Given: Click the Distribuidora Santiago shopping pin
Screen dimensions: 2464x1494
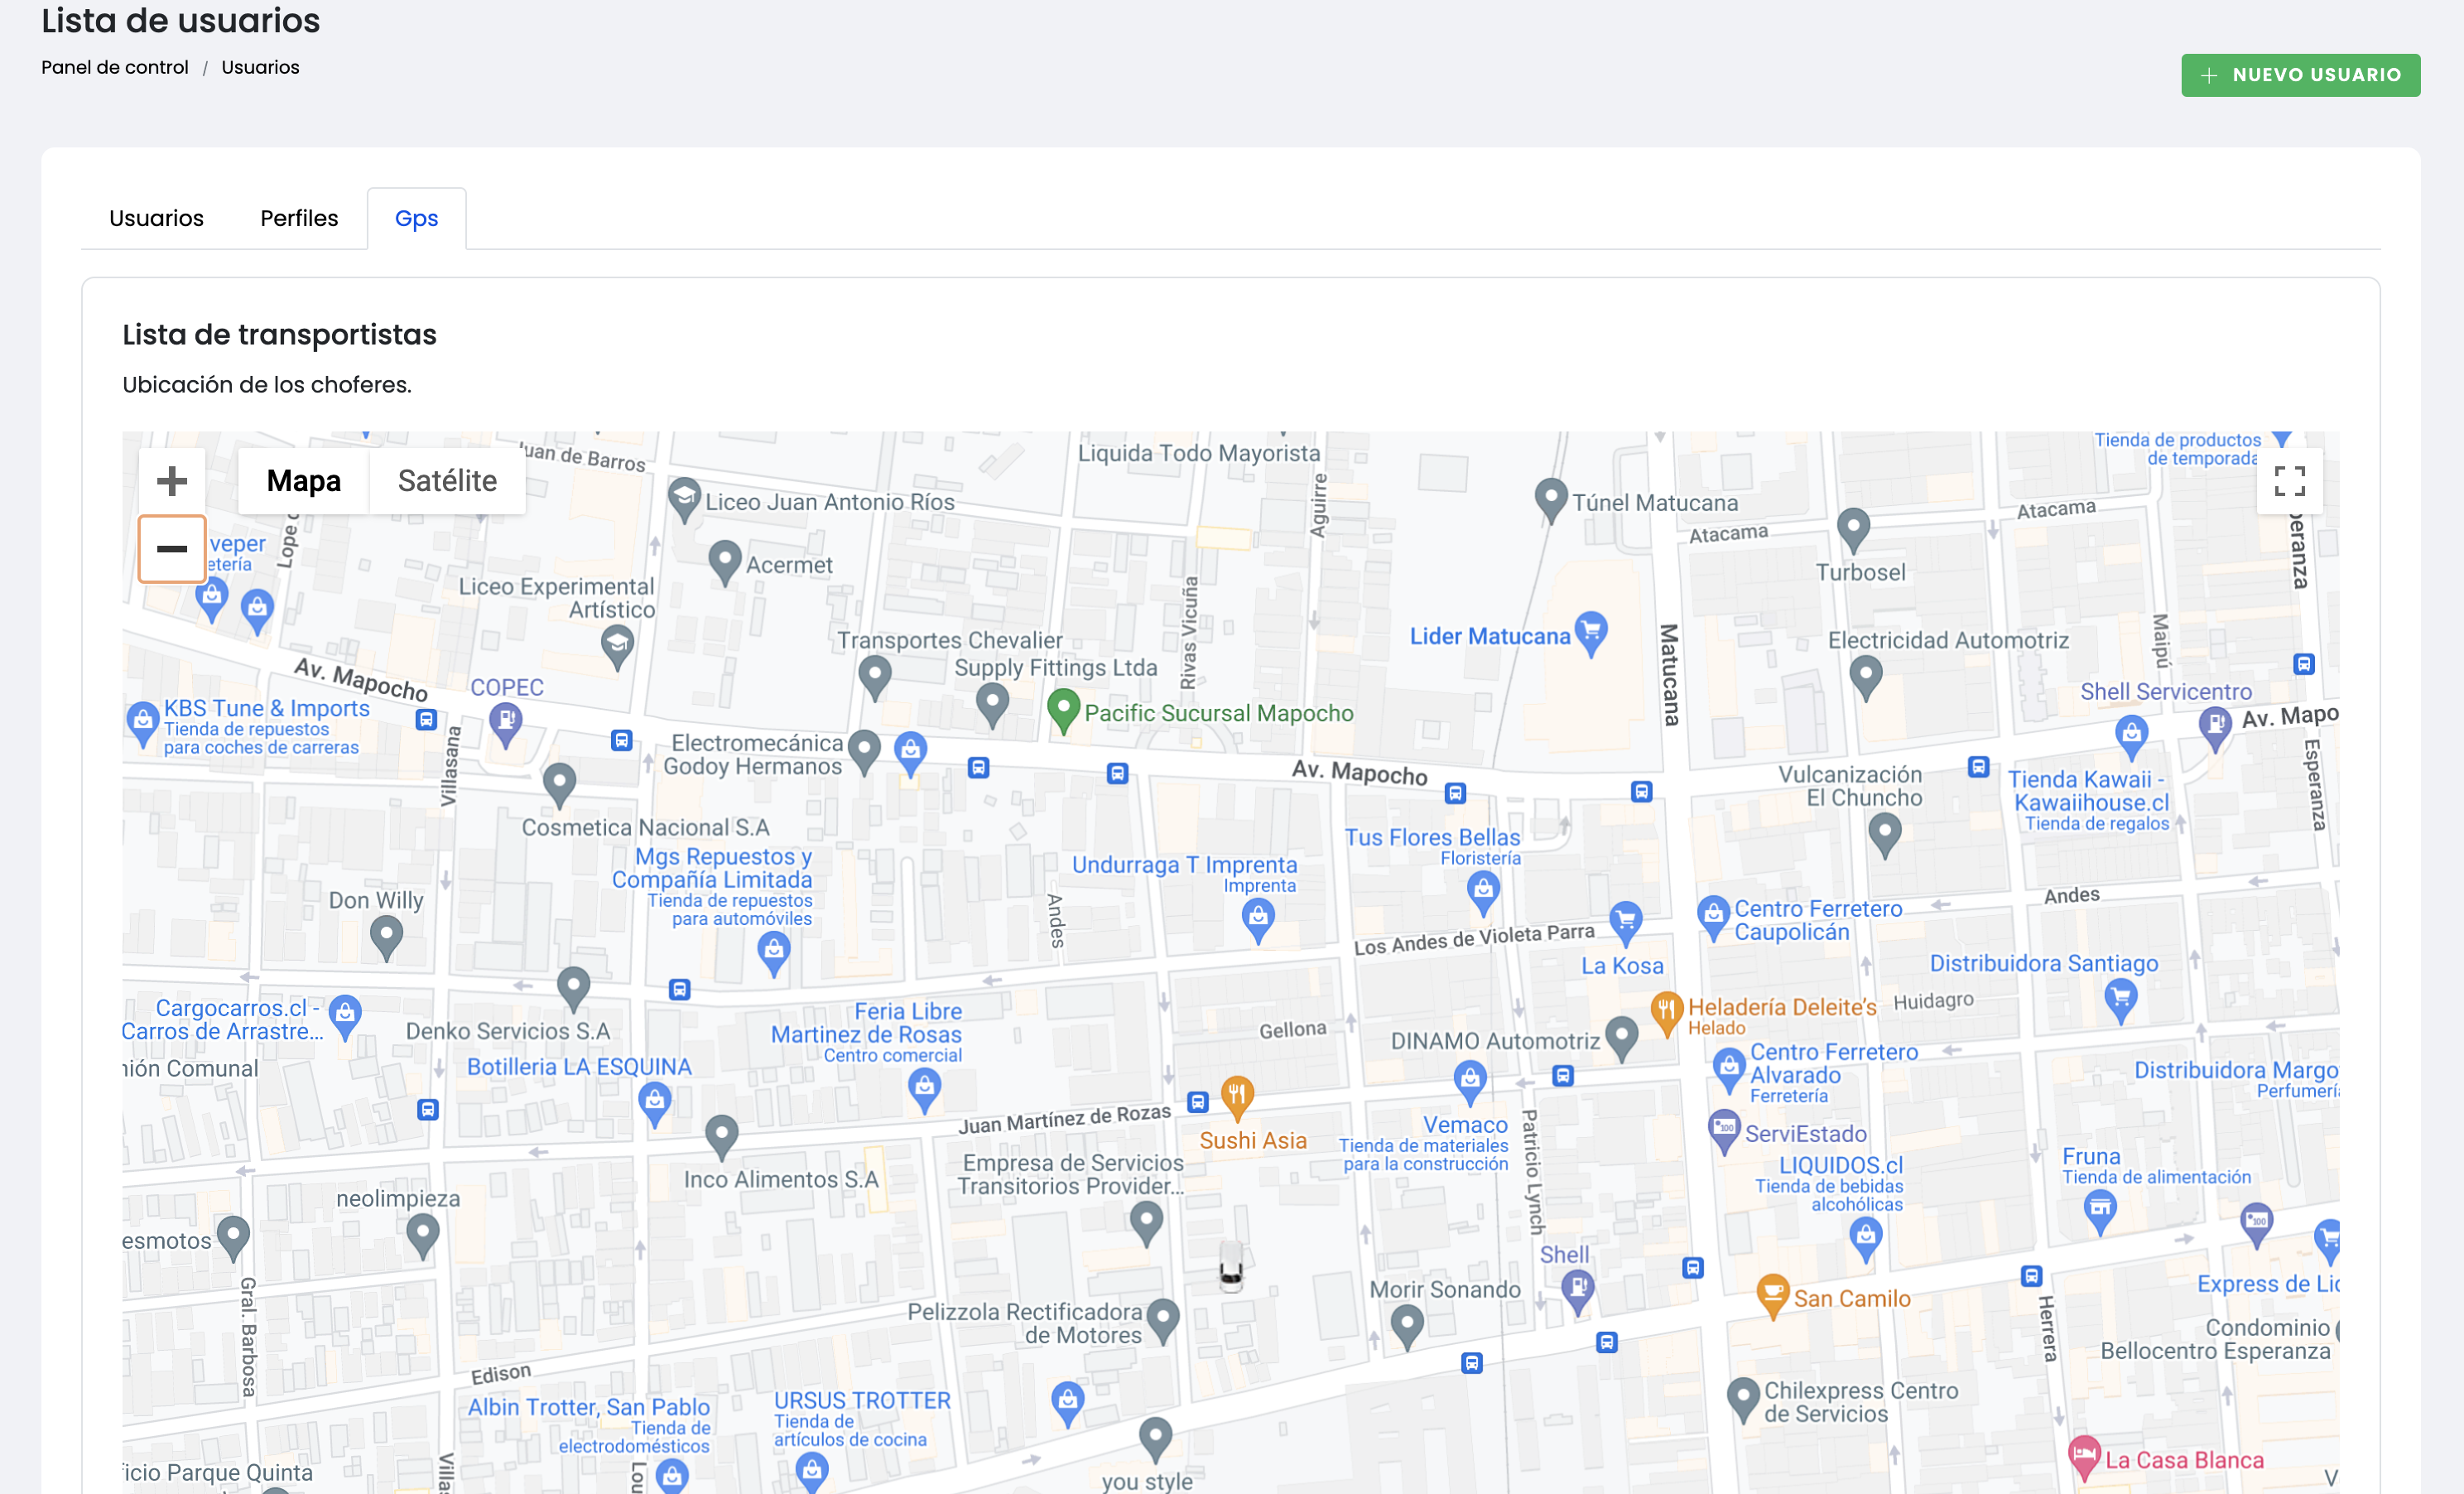Looking at the screenshot, I should click(x=2120, y=1002).
